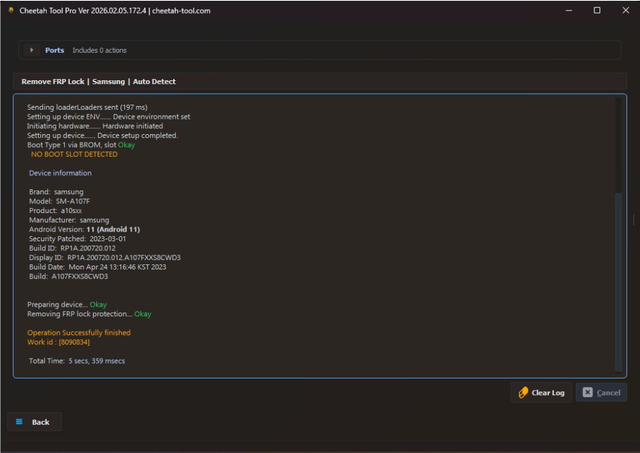The image size is (640, 453).
Task: Click the 'Build ID: RP1A.200720.012' line
Action: 72,248
